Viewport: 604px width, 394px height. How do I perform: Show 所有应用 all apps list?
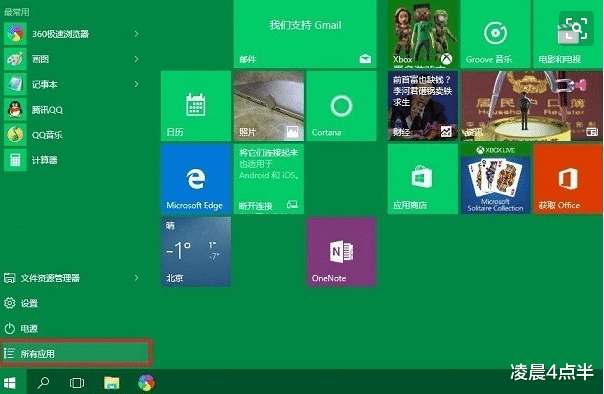[76, 353]
